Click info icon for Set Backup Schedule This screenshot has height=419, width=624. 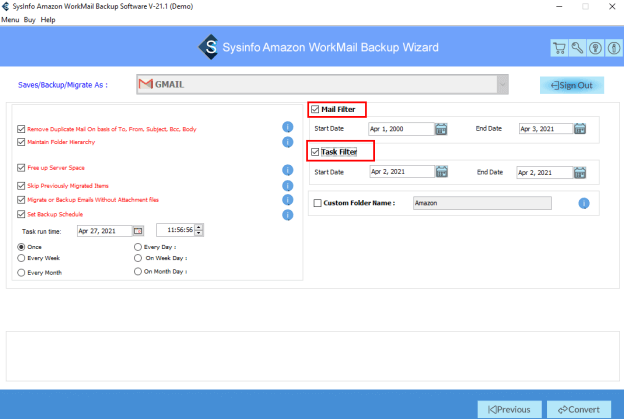point(288,215)
